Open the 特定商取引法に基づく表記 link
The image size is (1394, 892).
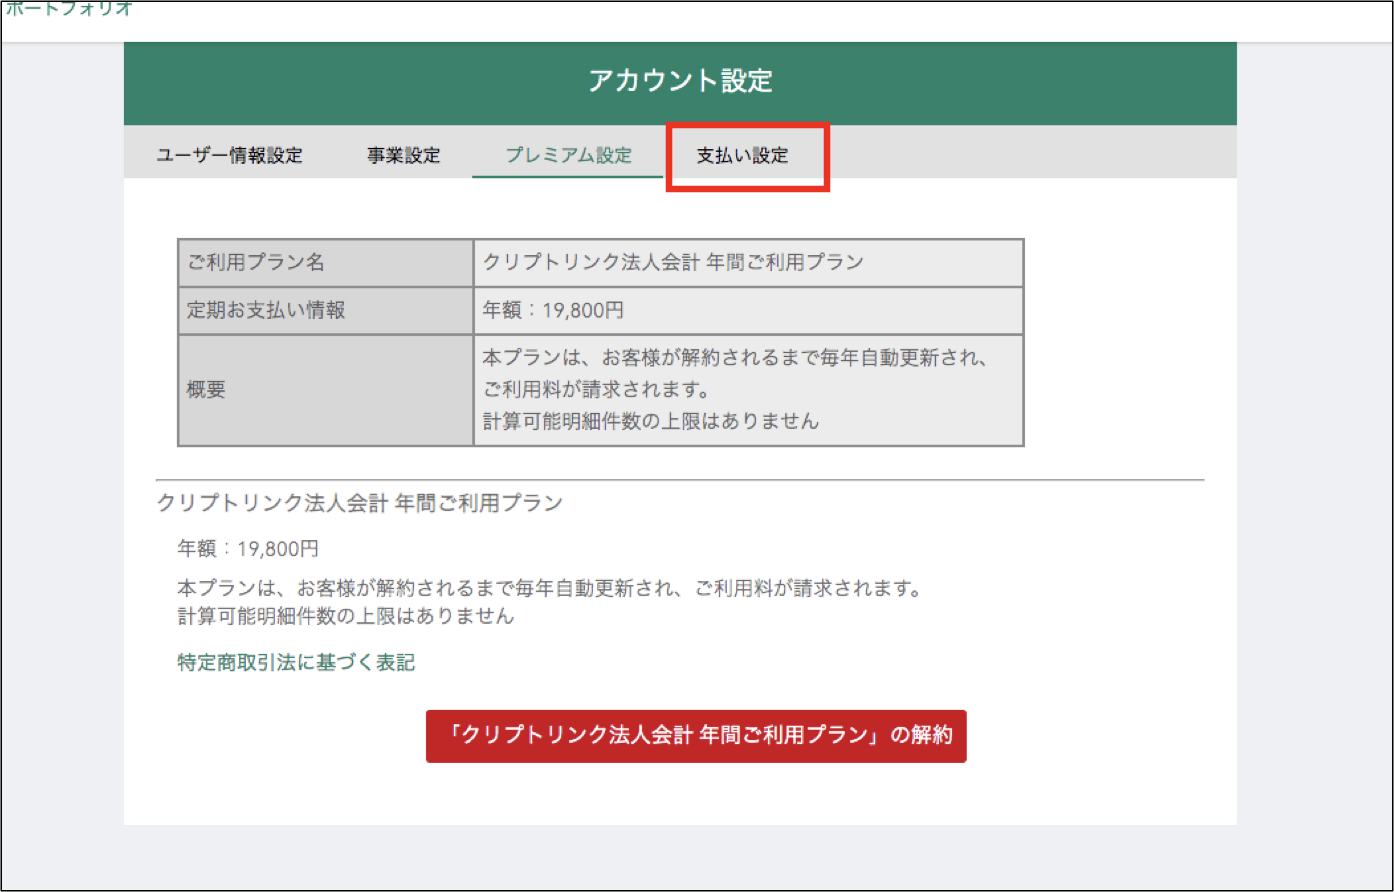296,662
